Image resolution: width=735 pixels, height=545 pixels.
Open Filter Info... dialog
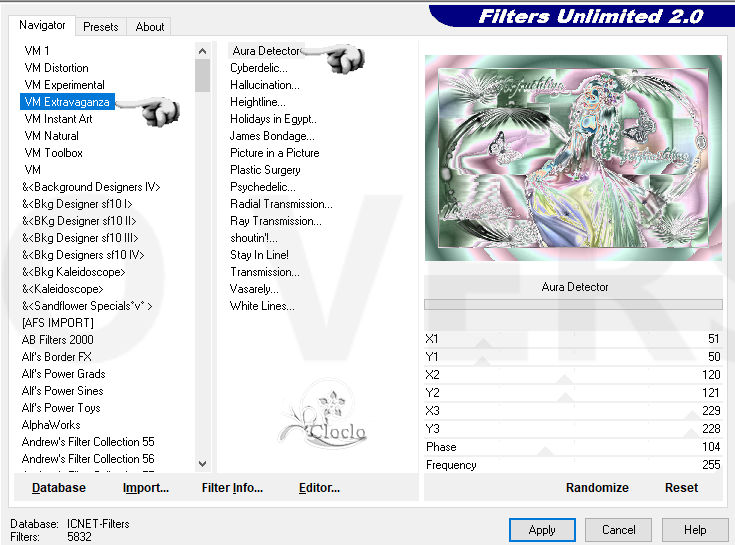point(232,488)
